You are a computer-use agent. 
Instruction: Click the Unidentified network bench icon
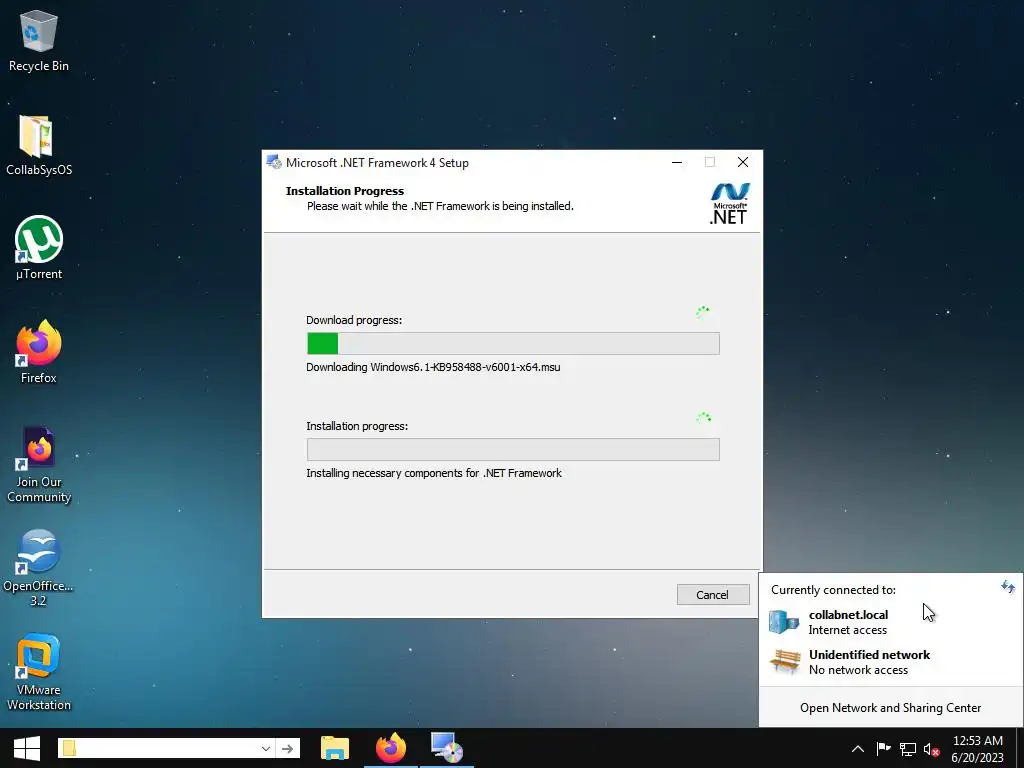coord(784,661)
